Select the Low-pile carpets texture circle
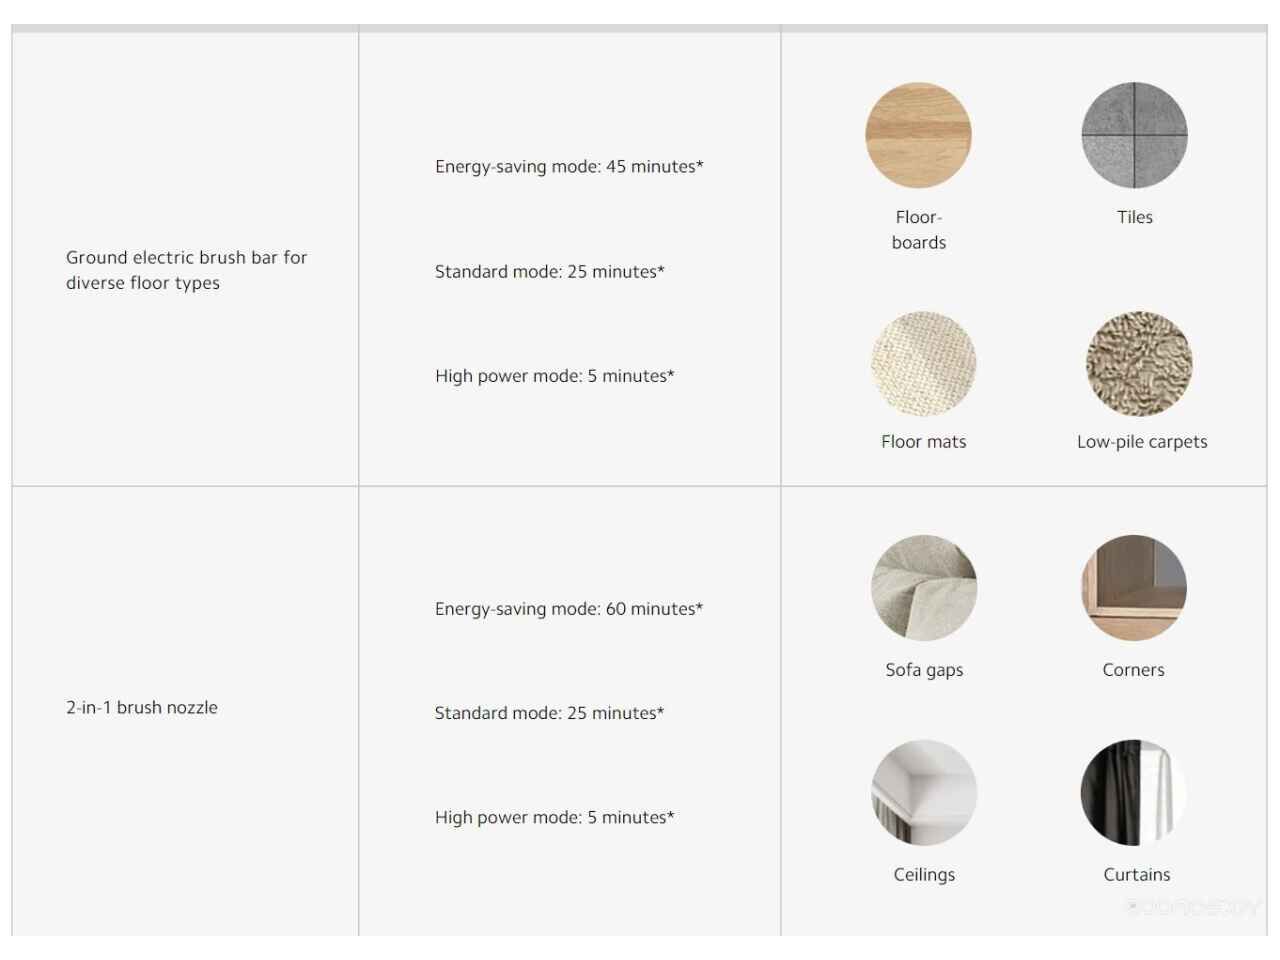 1139,364
